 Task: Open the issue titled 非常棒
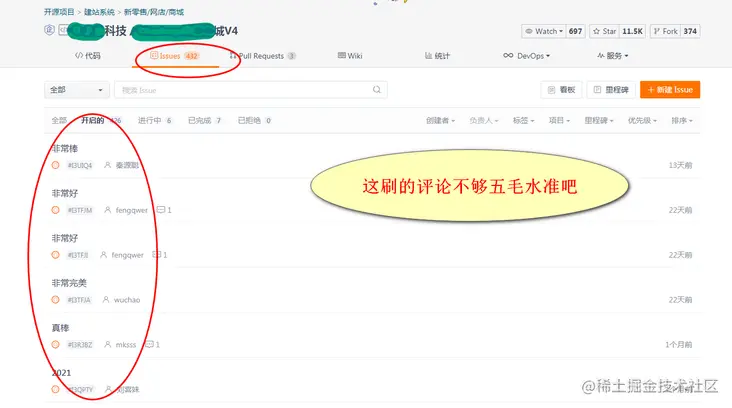point(65,148)
